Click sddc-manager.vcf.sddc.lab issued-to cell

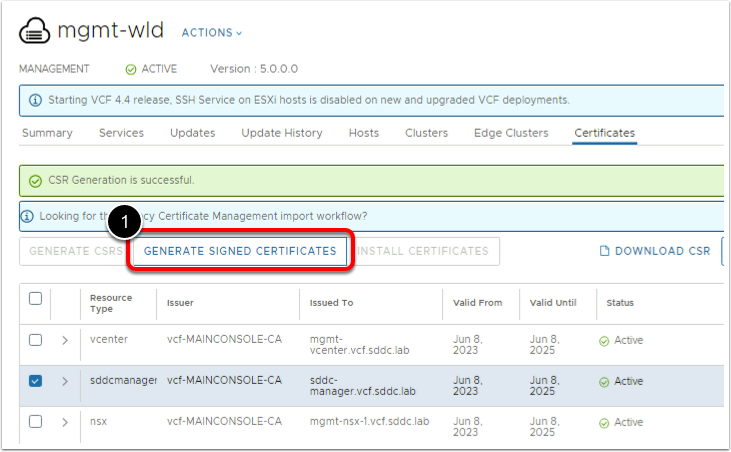click(363, 386)
